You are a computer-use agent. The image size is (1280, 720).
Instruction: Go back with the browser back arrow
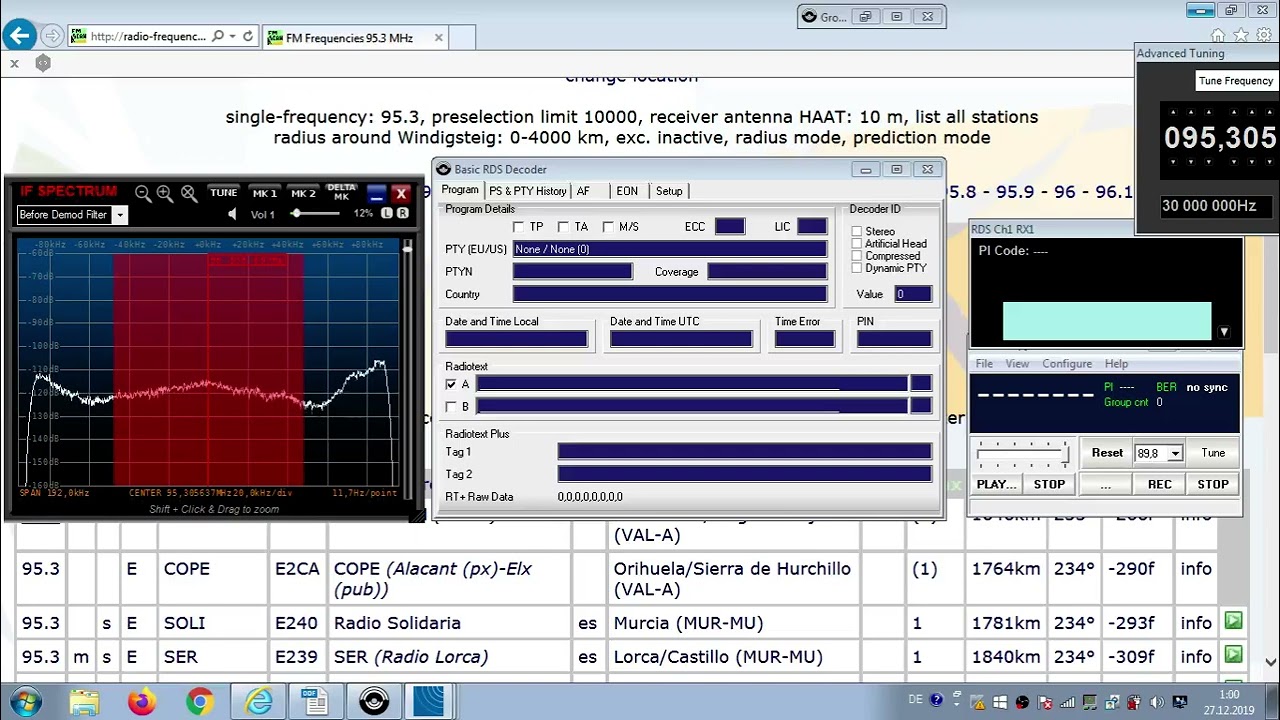19,36
